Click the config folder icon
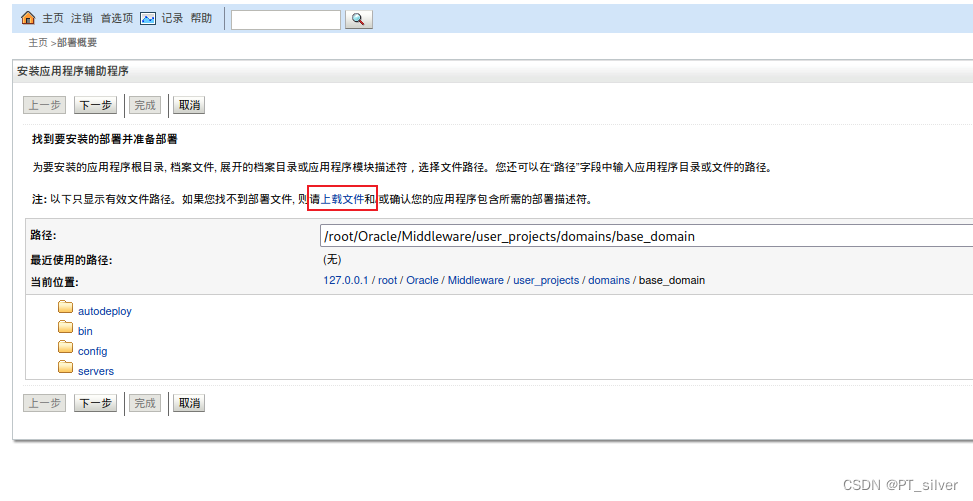This screenshot has height=501, width=973. [x=65, y=346]
